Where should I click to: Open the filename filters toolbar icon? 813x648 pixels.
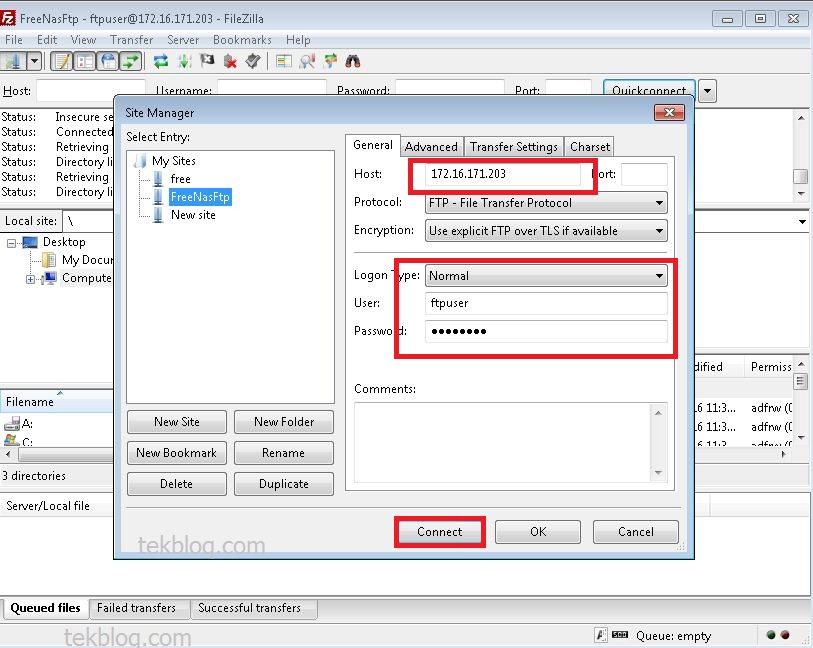tap(283, 61)
